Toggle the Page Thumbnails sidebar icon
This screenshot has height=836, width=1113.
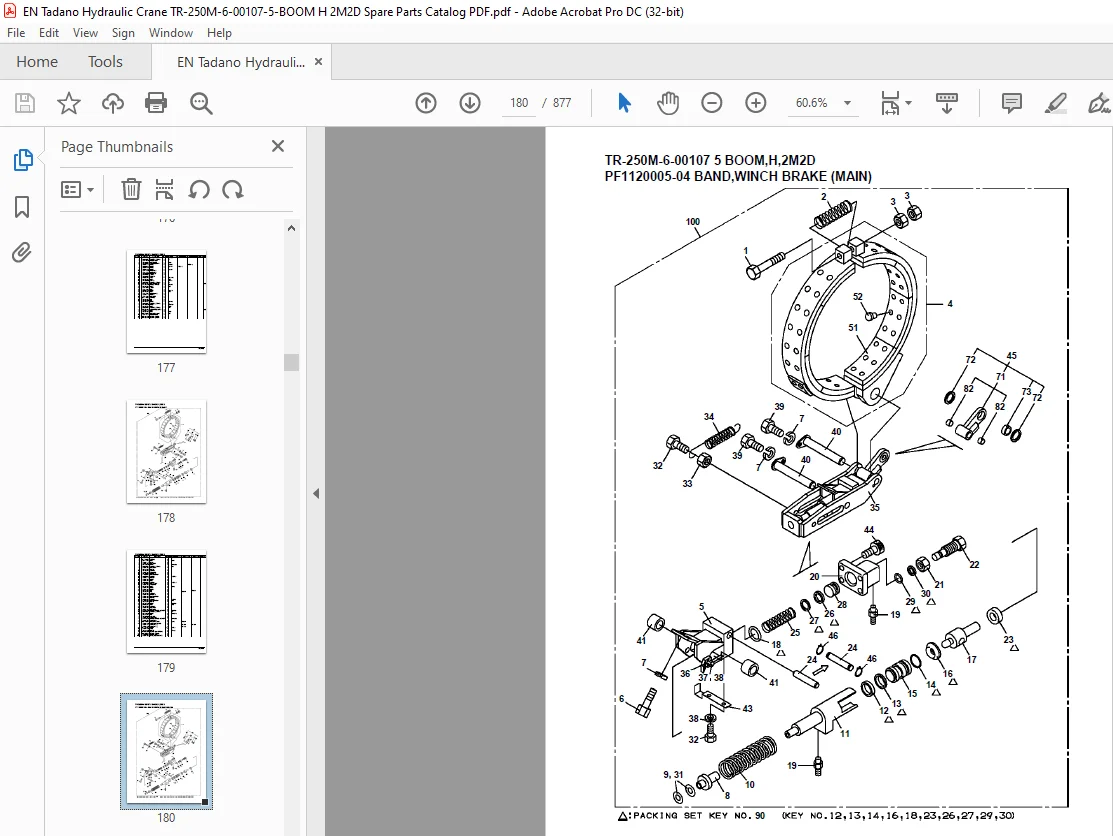tap(23, 160)
